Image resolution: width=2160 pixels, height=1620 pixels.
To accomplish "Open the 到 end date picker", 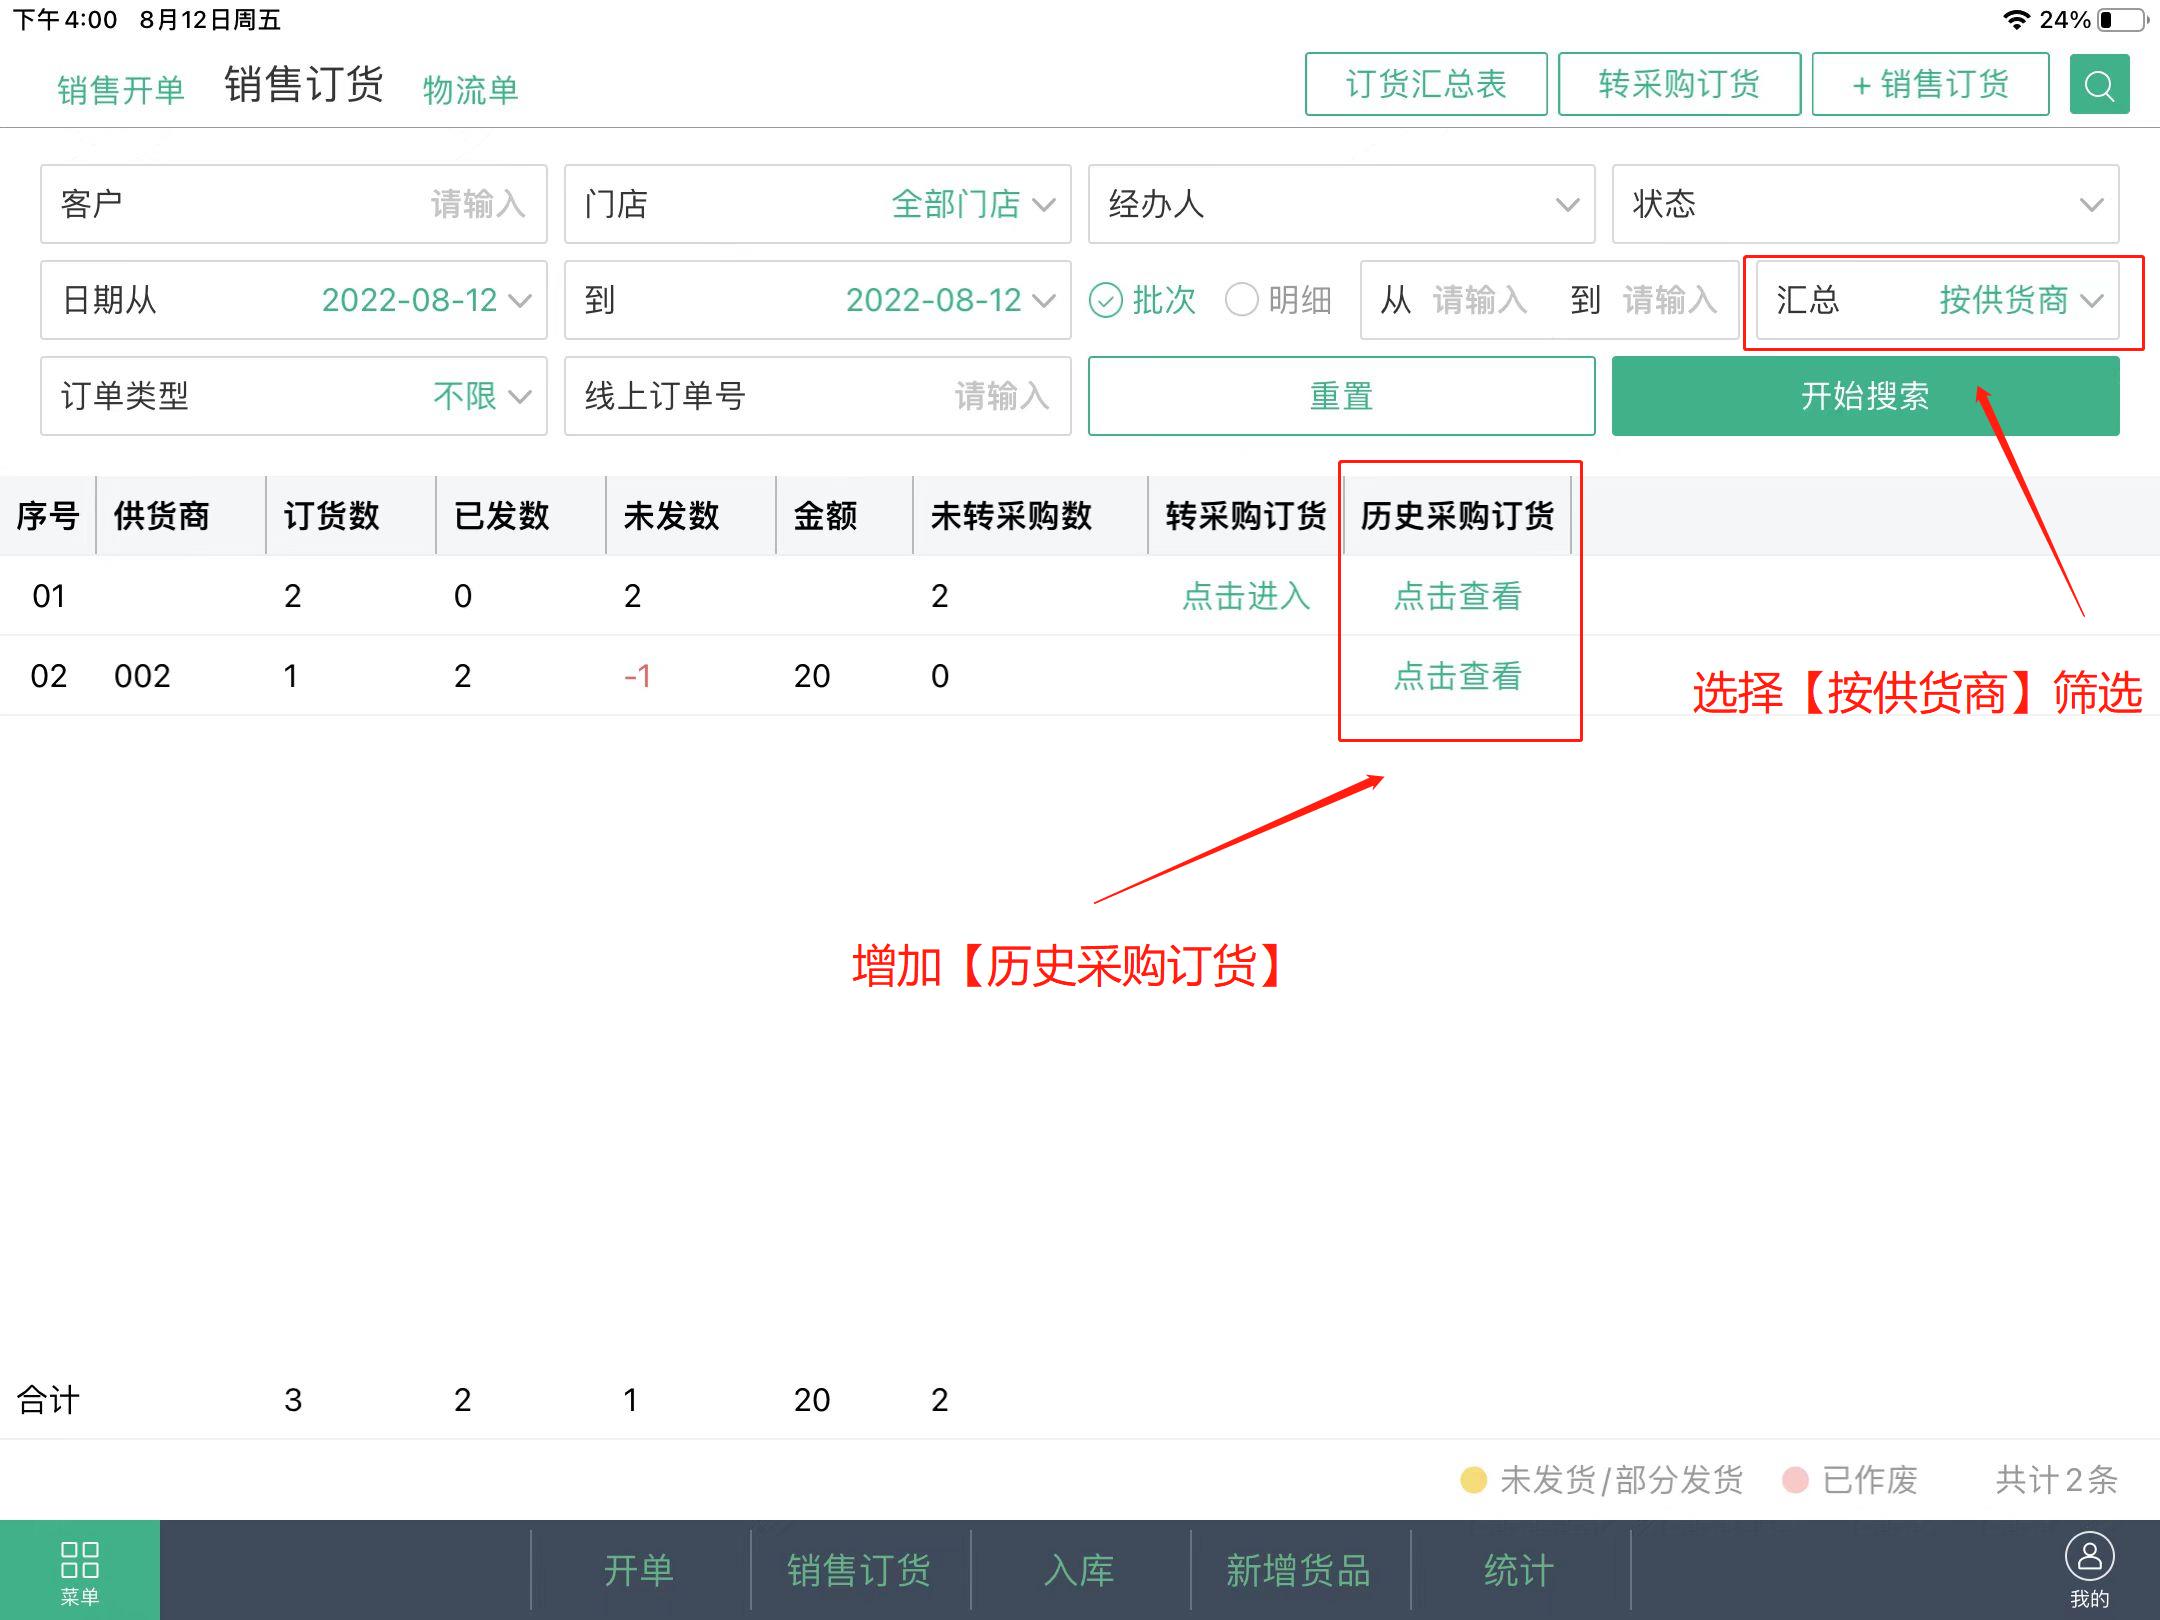I will click(818, 300).
